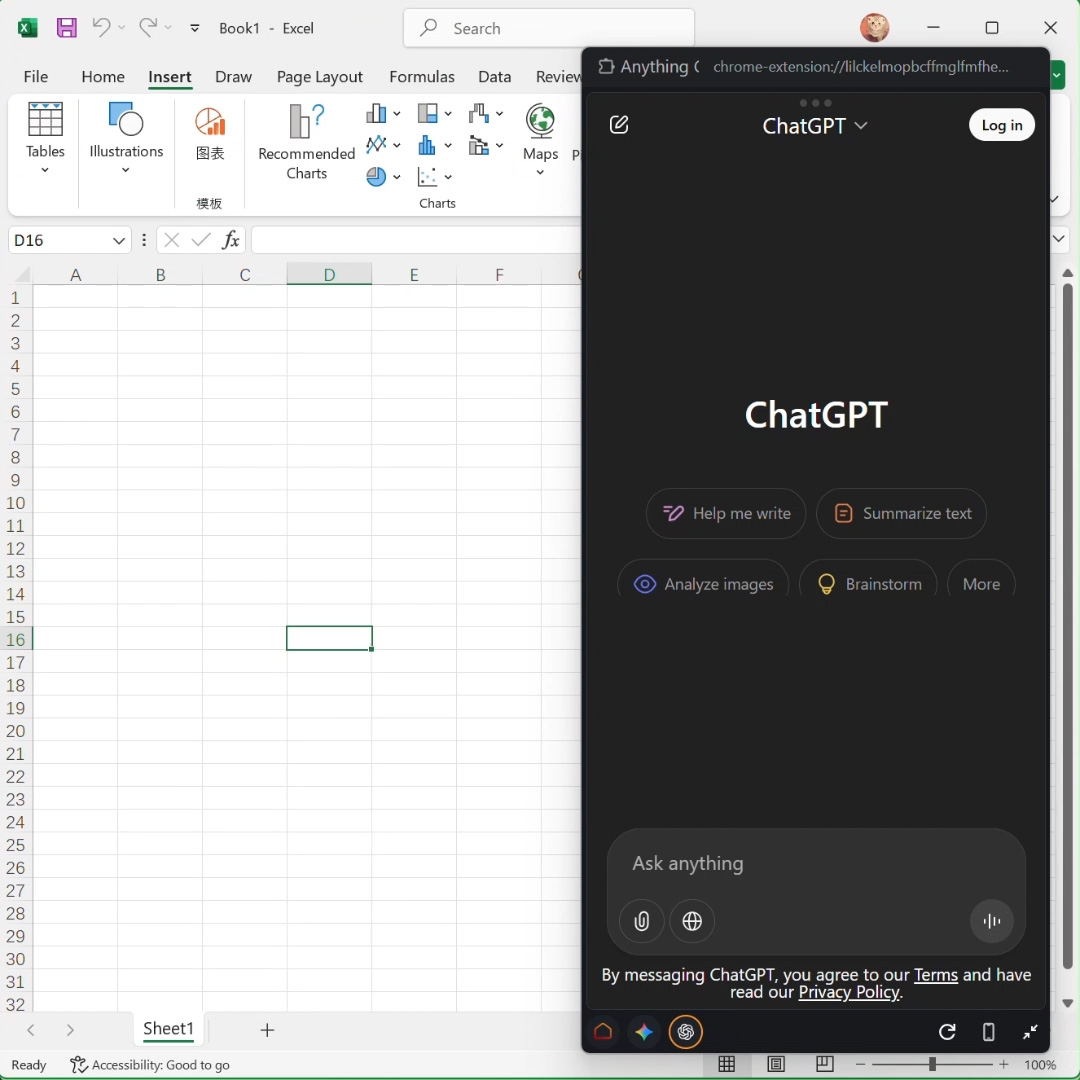The height and width of the screenshot is (1080, 1080).
Task: Click the Ask anything input field
Action: pyautogui.click(x=816, y=863)
